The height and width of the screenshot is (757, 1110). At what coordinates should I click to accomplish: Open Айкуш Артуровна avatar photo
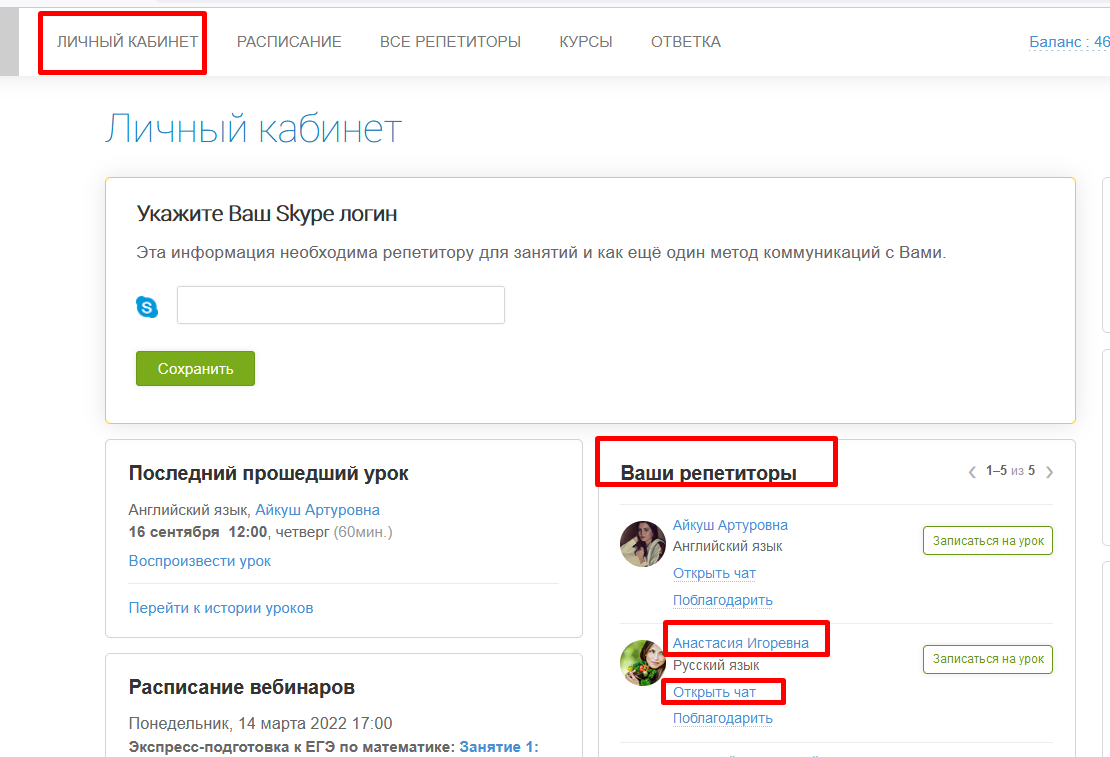point(642,544)
